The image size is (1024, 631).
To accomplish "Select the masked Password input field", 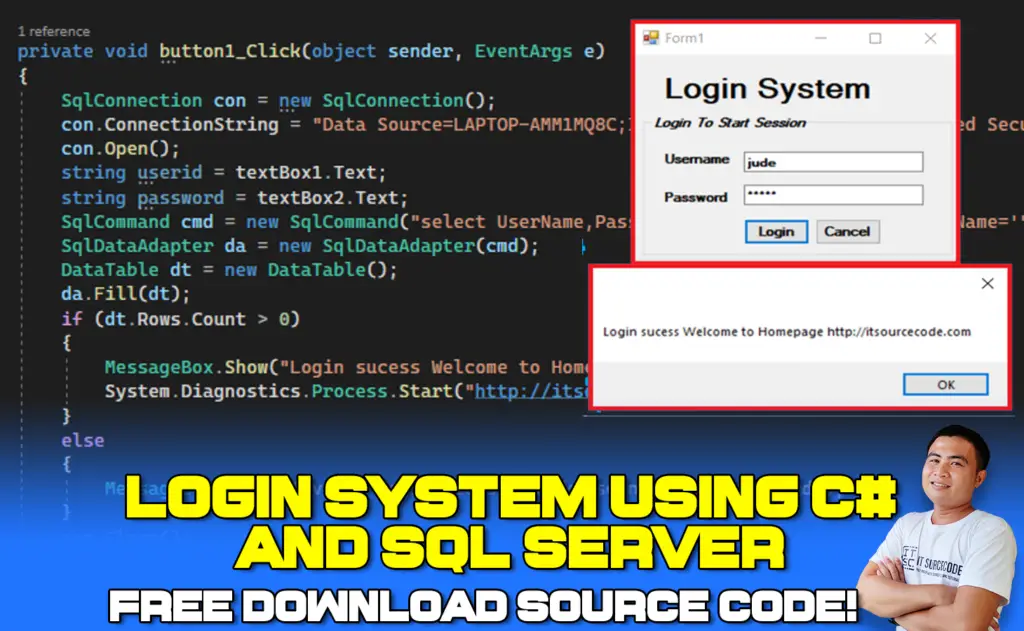I will point(832,195).
